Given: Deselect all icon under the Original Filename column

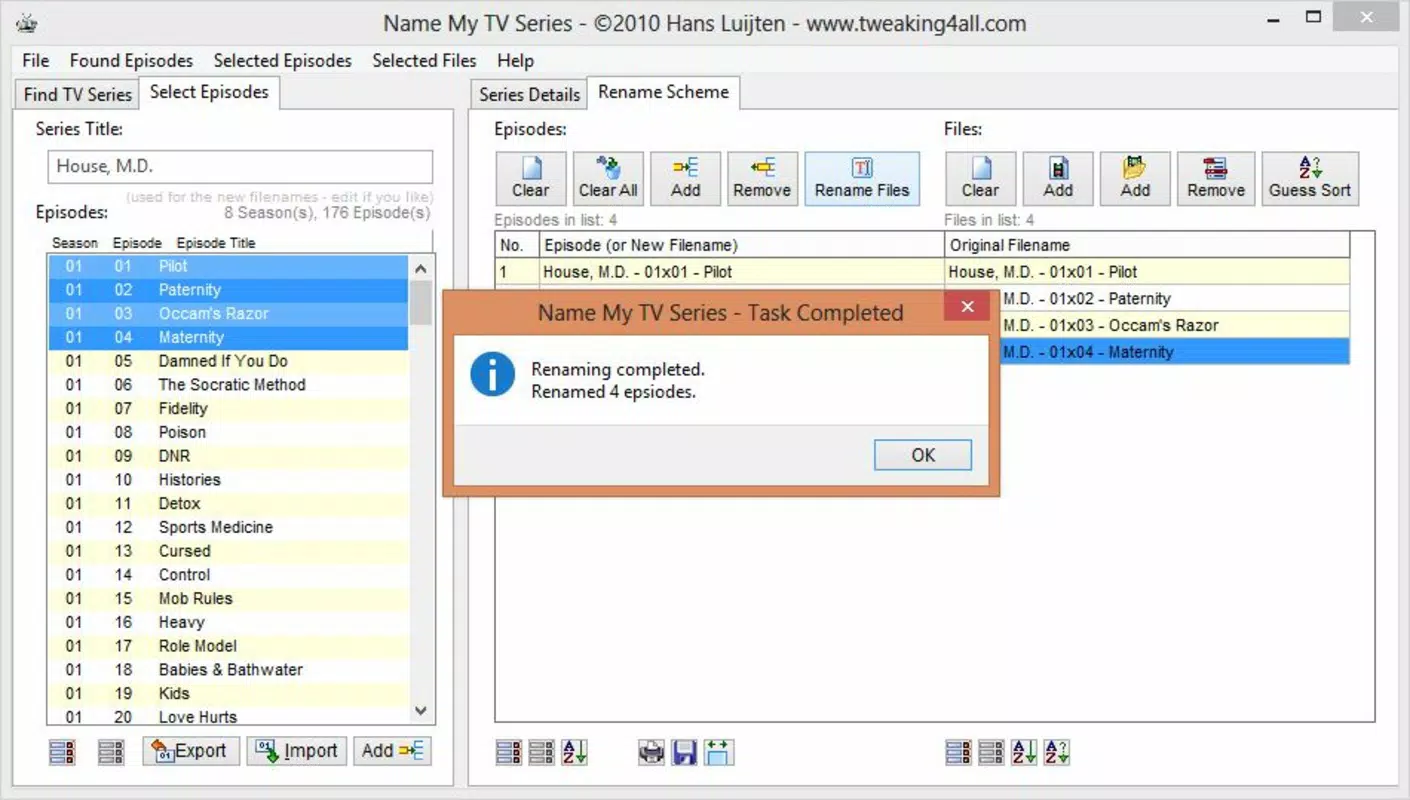Looking at the screenshot, I should coord(991,752).
